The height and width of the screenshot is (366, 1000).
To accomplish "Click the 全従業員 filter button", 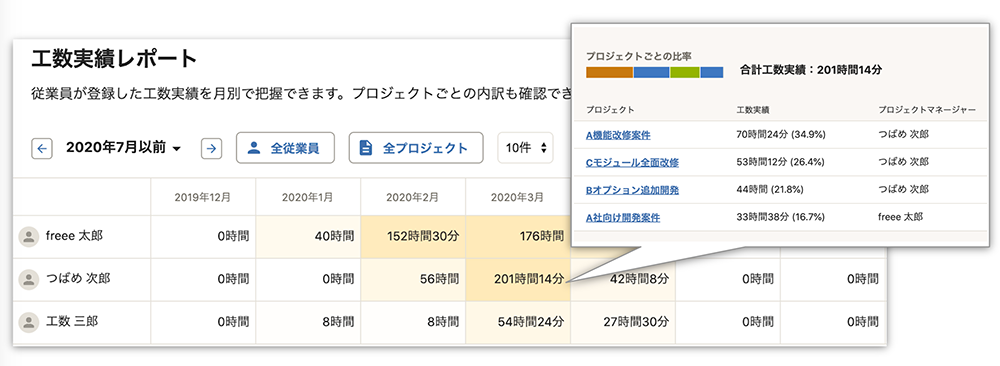I will pyautogui.click(x=285, y=149).
